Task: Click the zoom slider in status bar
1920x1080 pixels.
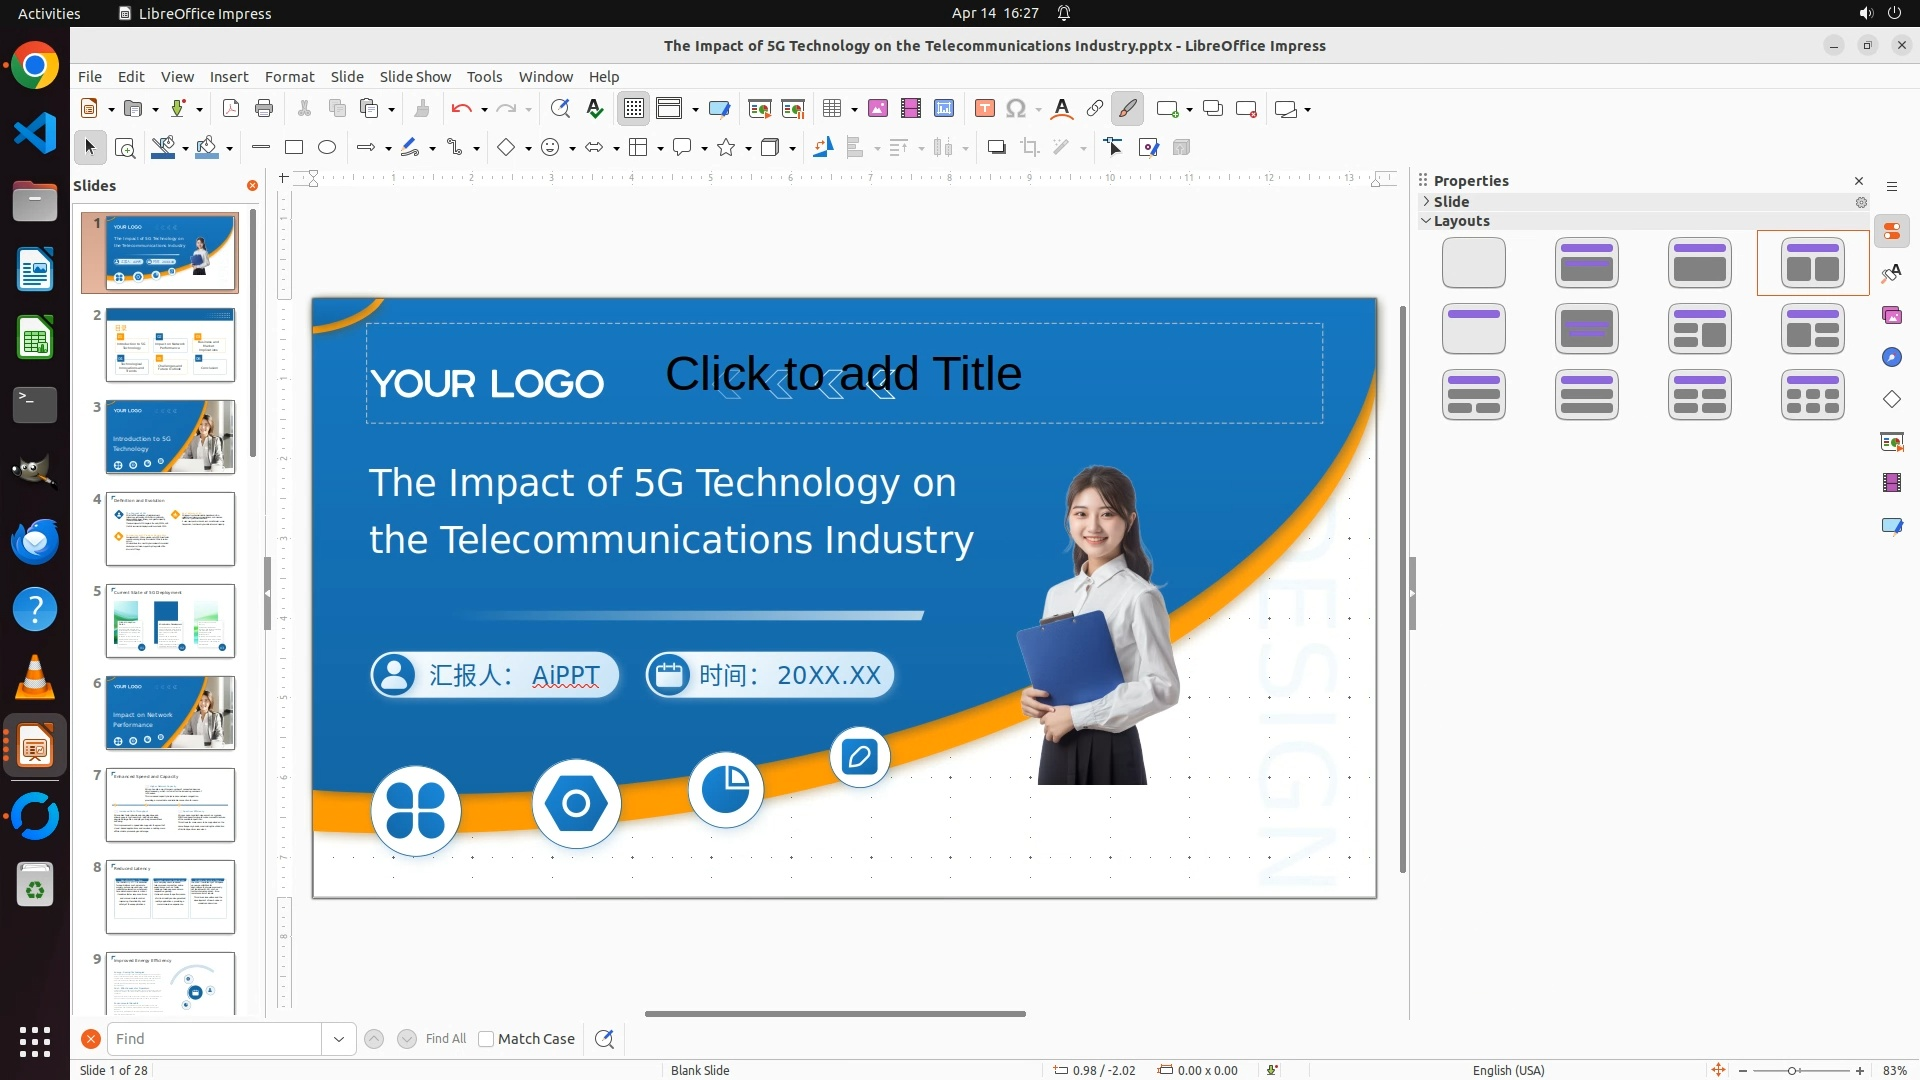Action: (1792, 1071)
